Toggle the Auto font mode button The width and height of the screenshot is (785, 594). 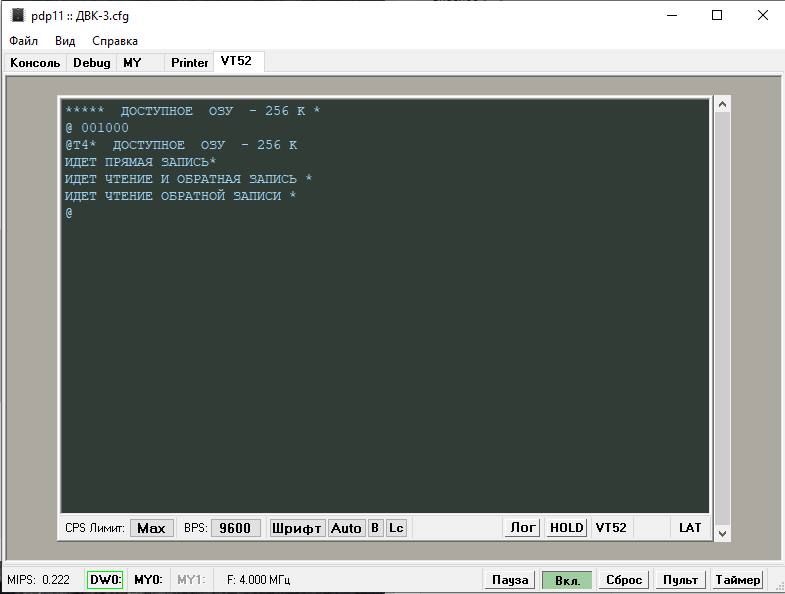346,528
